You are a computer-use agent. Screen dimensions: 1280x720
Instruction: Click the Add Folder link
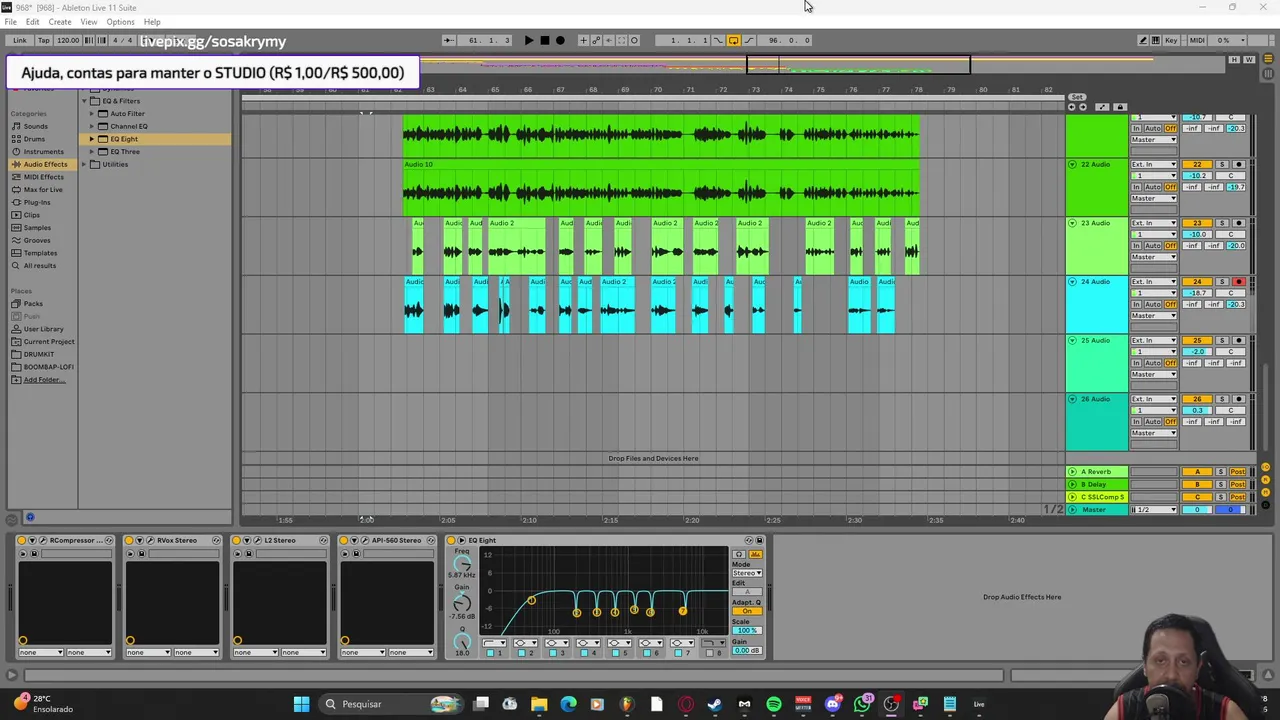43,380
